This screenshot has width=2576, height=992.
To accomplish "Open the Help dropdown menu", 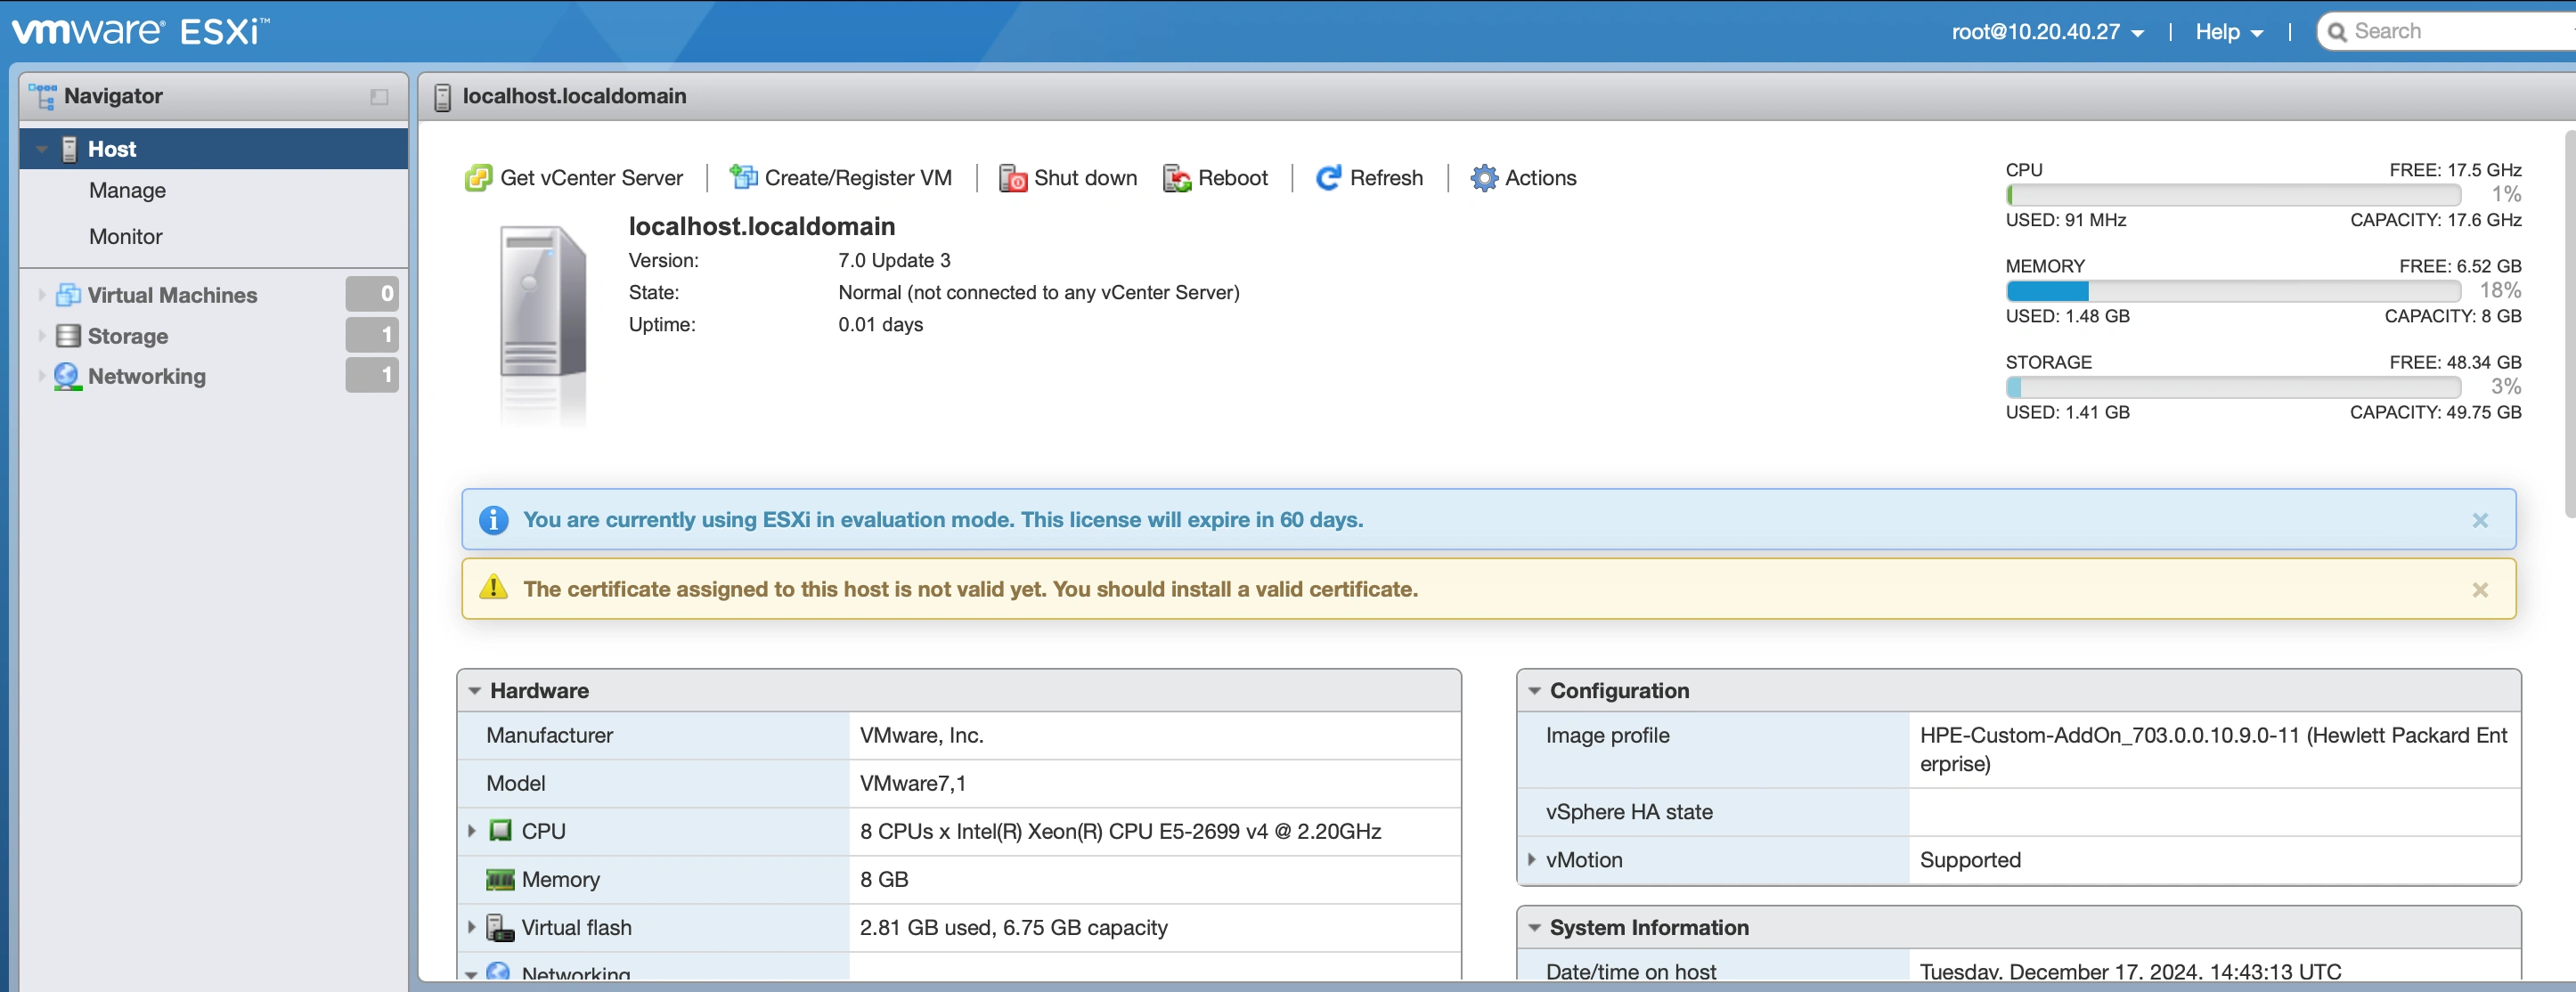I will pyautogui.click(x=2228, y=31).
